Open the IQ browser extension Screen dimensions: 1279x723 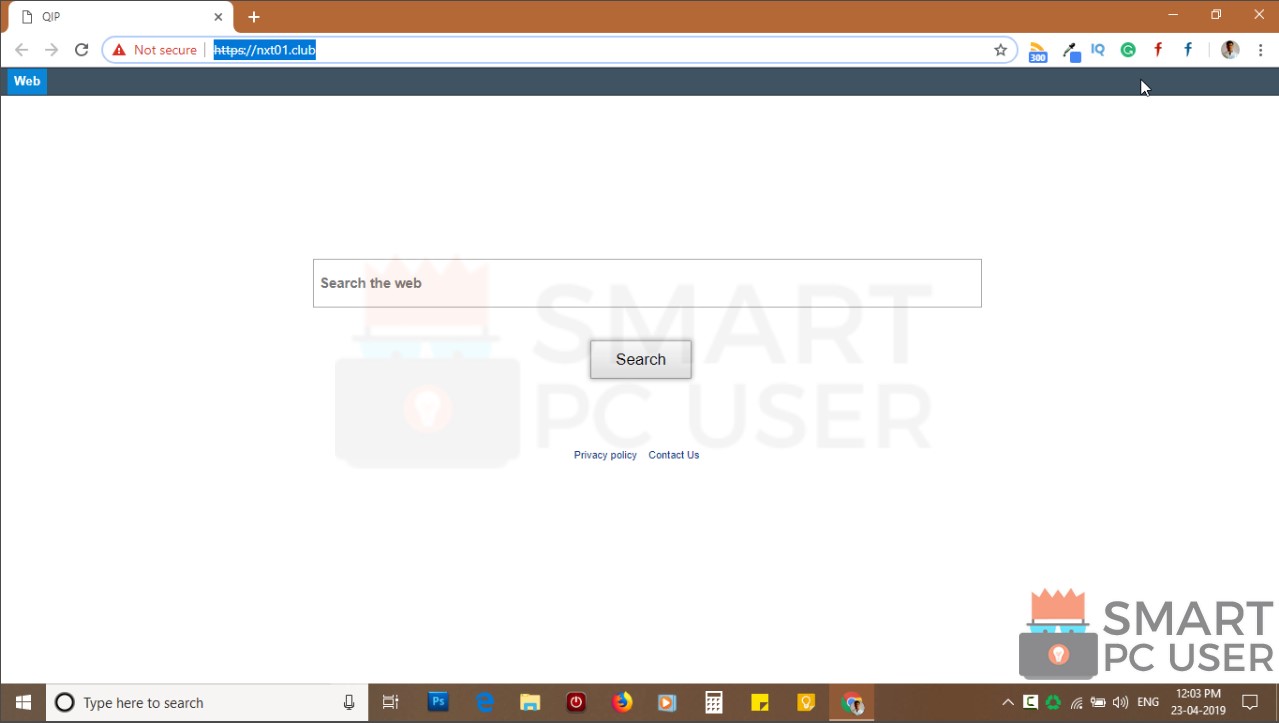coord(1098,49)
